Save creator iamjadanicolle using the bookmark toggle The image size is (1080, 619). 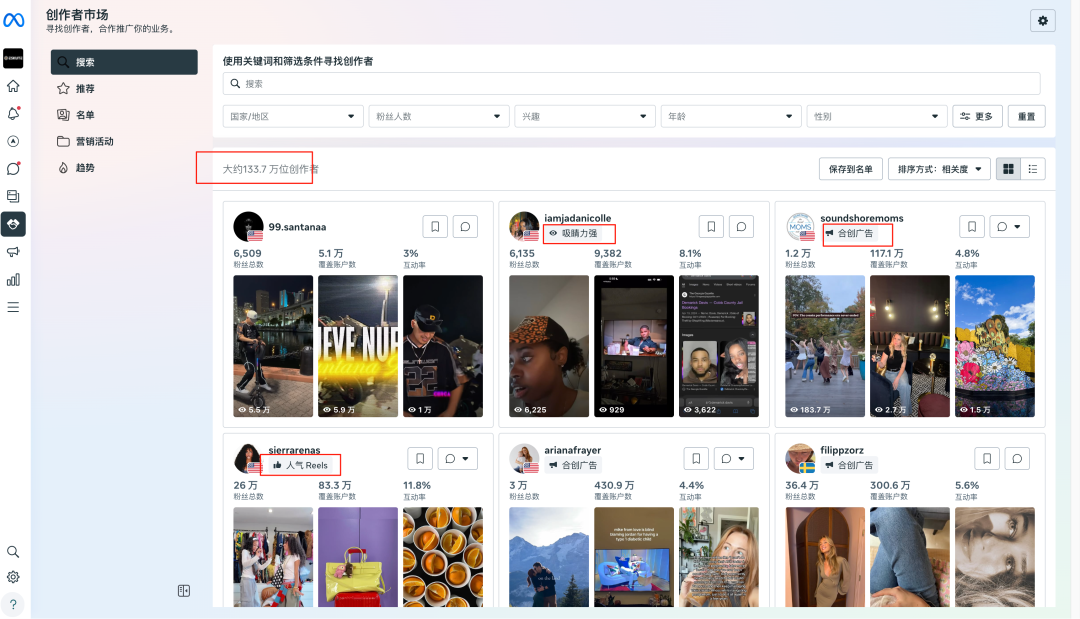(711, 226)
